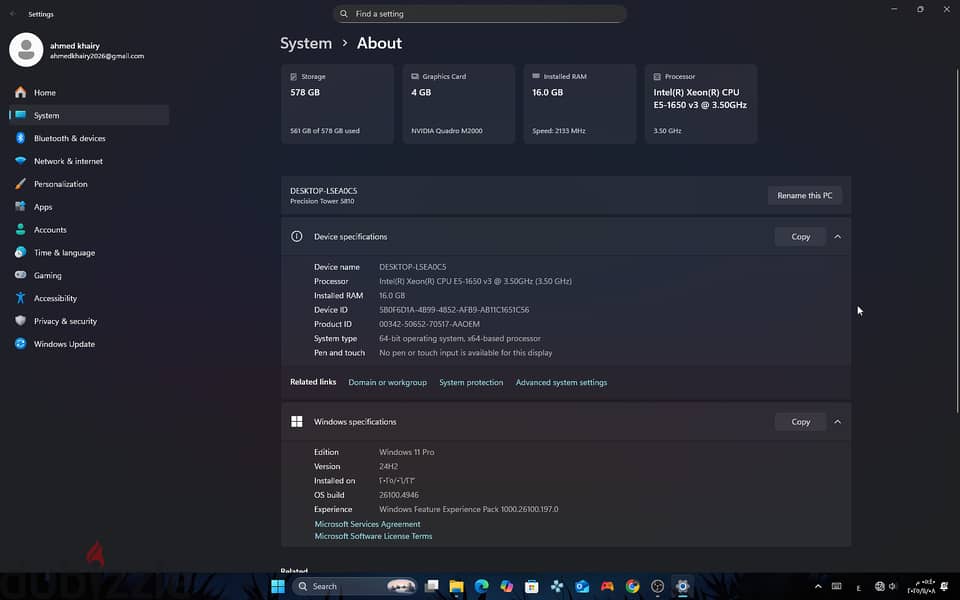Open Accounts settings
This screenshot has height=600, width=960.
pos(89,230)
